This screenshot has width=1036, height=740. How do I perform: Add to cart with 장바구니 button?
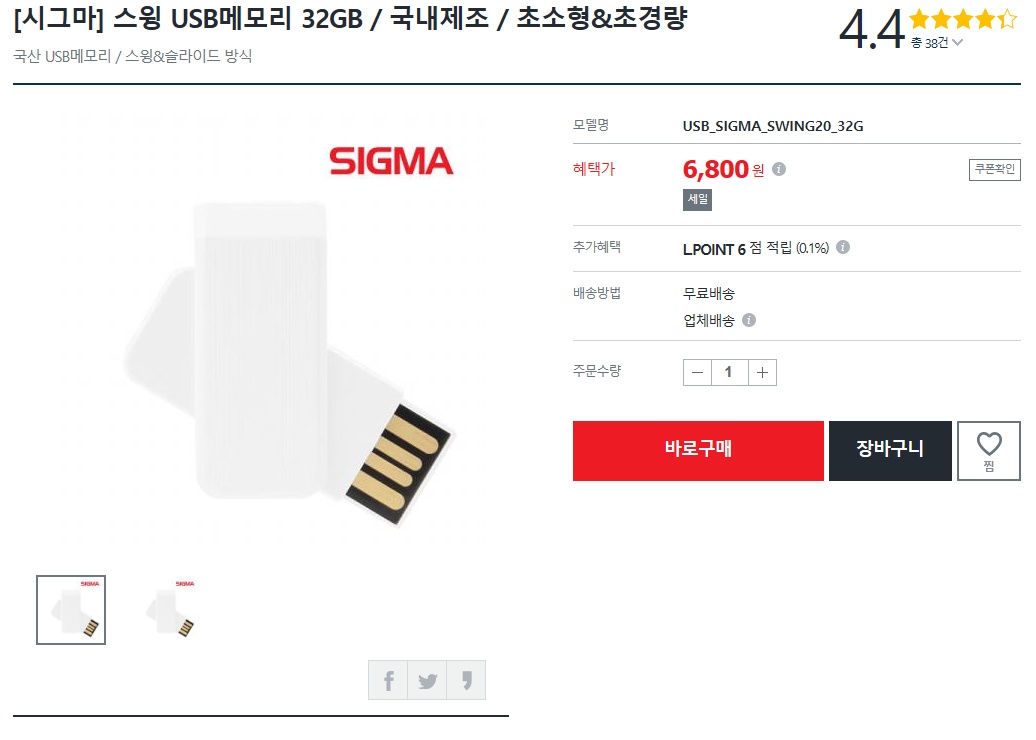pyautogui.click(x=890, y=451)
